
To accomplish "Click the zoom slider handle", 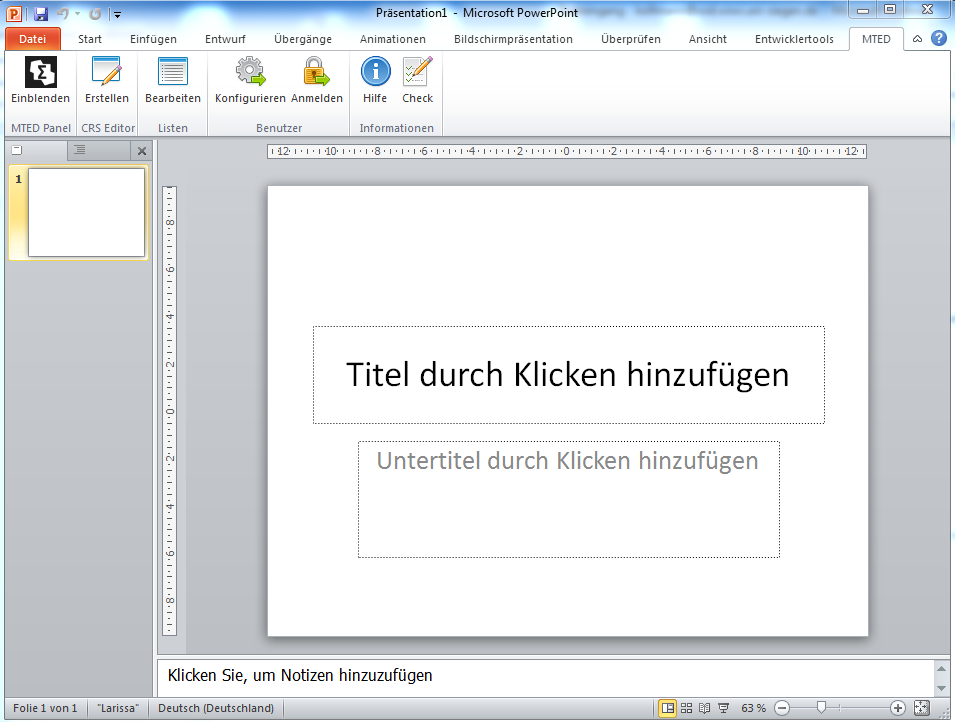I will 821,708.
